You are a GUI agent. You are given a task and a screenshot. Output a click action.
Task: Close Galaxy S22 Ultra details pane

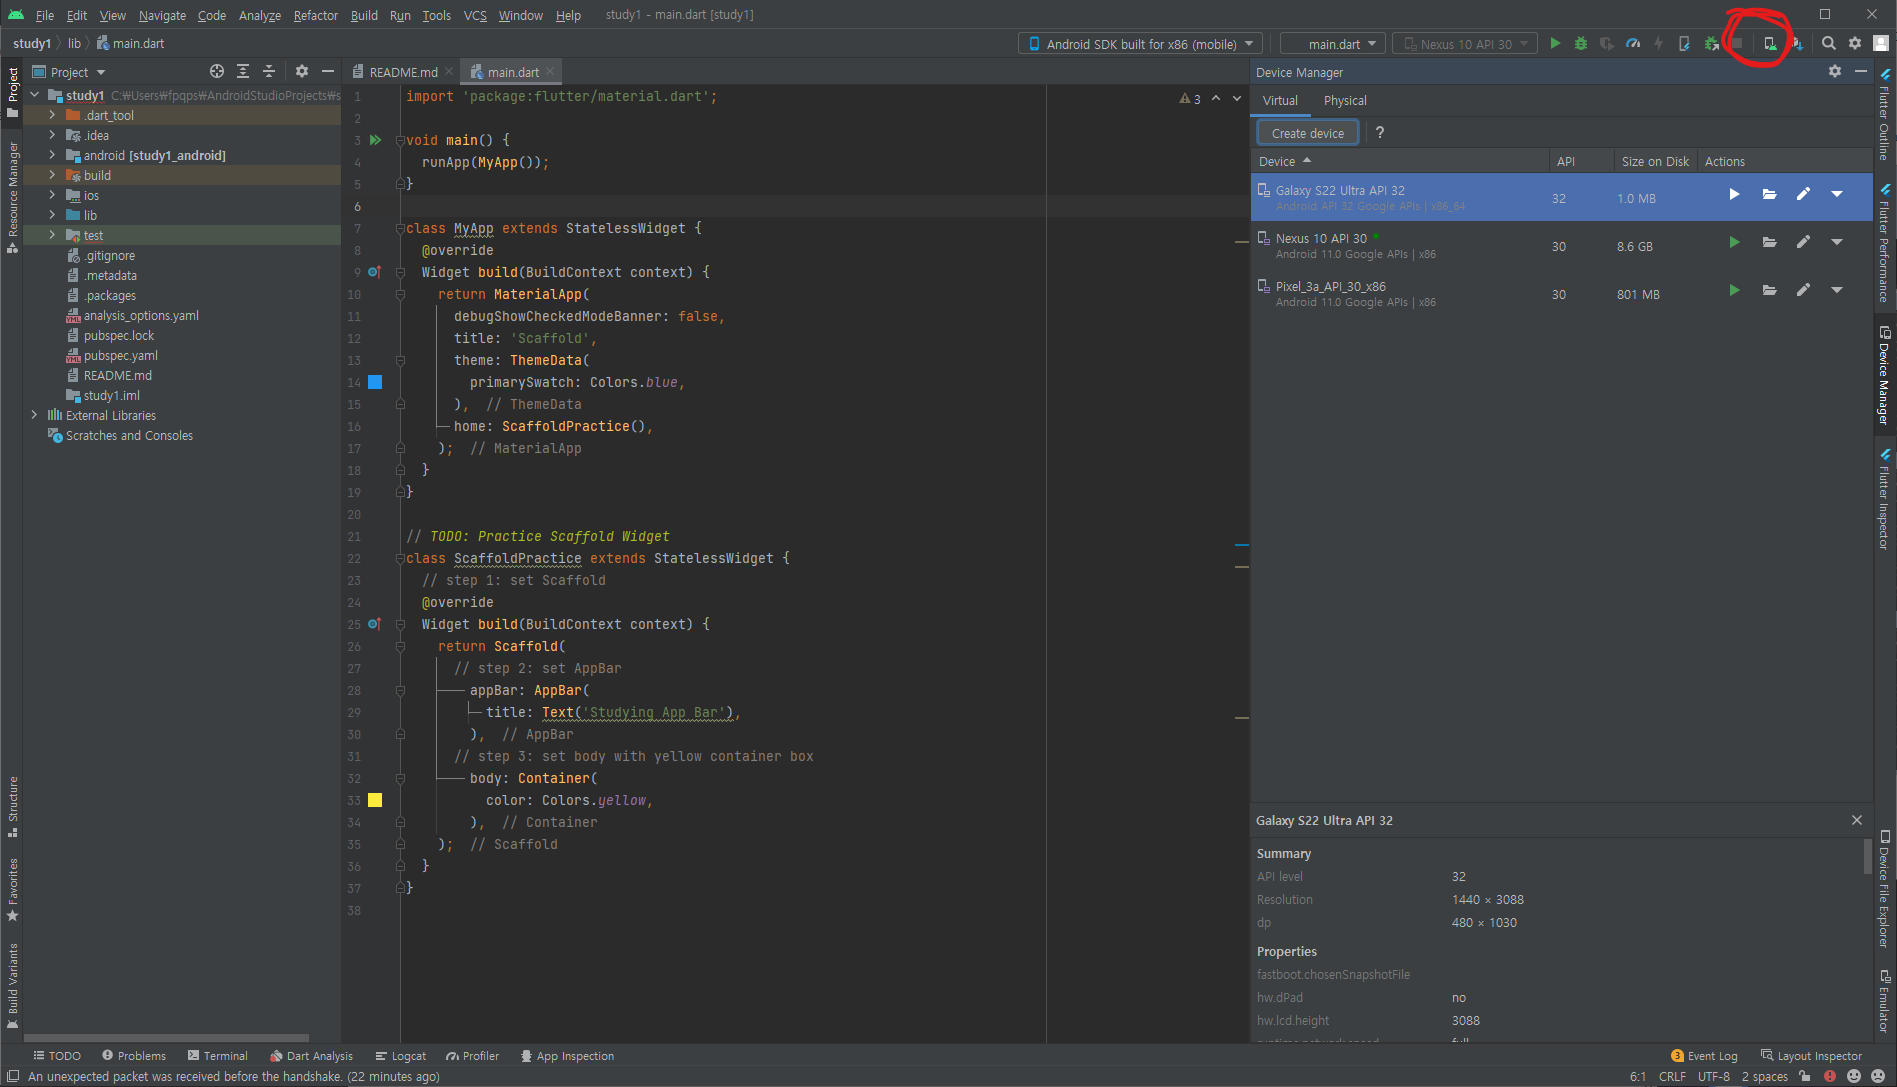[x=1857, y=820]
